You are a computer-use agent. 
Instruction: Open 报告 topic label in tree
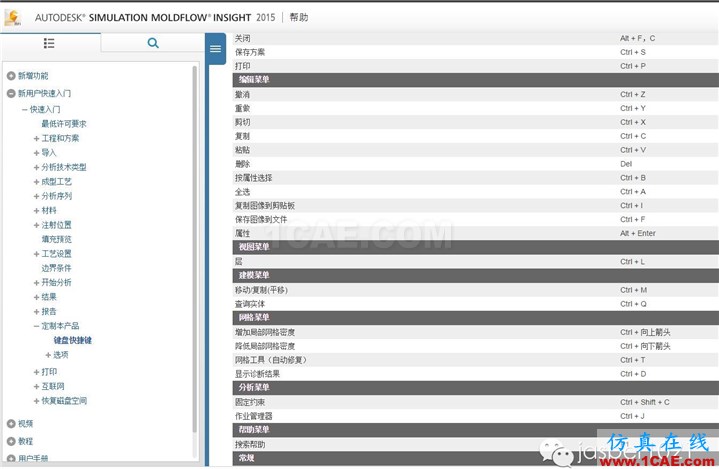click(x=49, y=312)
